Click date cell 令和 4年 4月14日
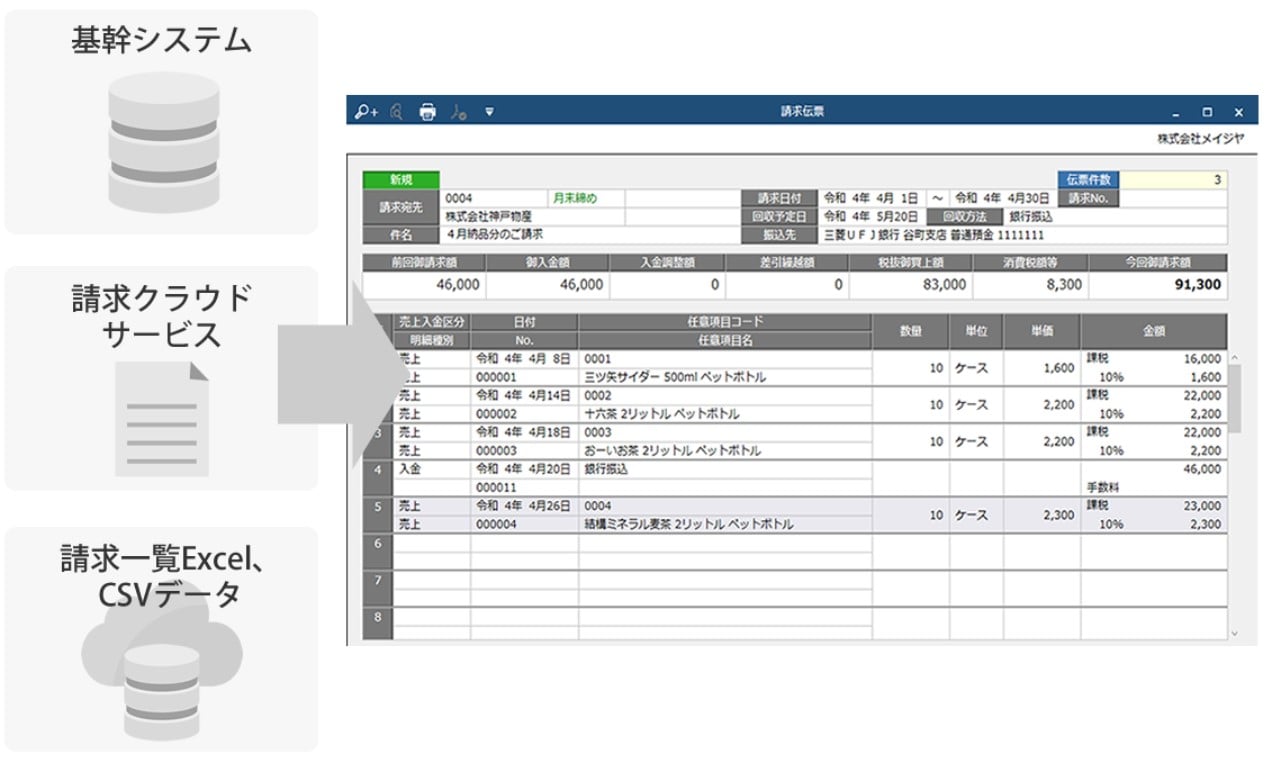The width and height of the screenshot is (1271, 767). pos(524,395)
